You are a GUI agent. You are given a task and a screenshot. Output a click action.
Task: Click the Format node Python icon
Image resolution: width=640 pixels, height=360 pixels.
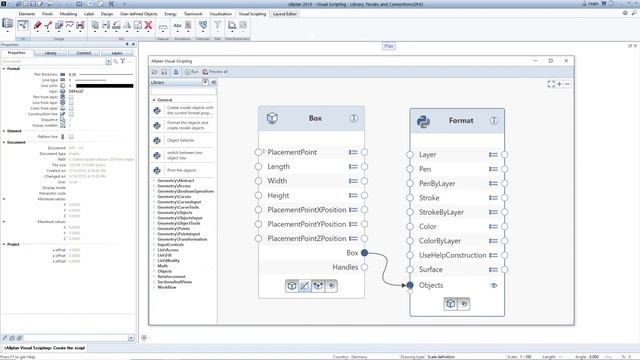[x=423, y=121]
